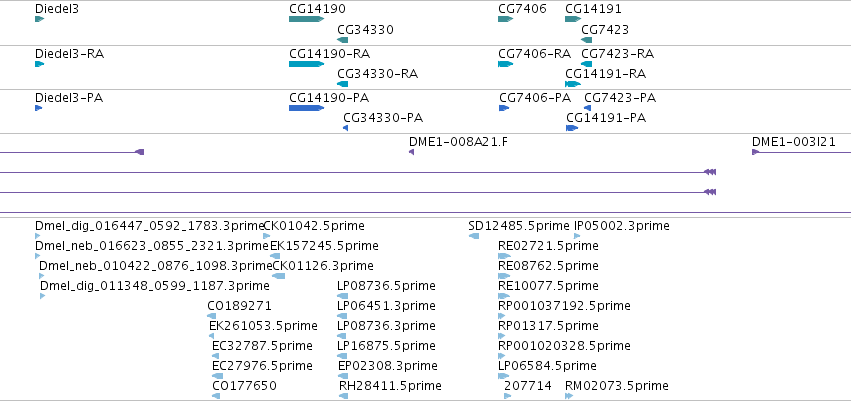The height and width of the screenshot is (401, 851).
Task: Click EST RE02721.5prime
Action: (548, 246)
